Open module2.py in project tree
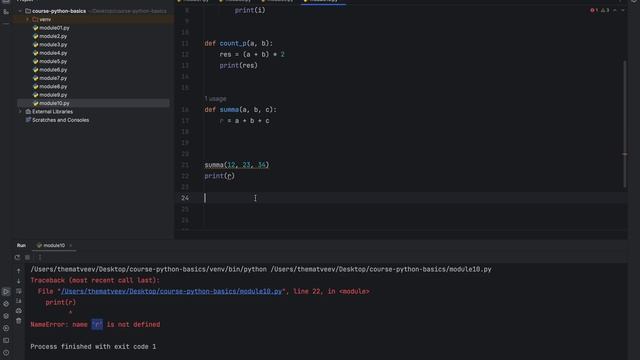The width and height of the screenshot is (640, 360). [x=53, y=36]
